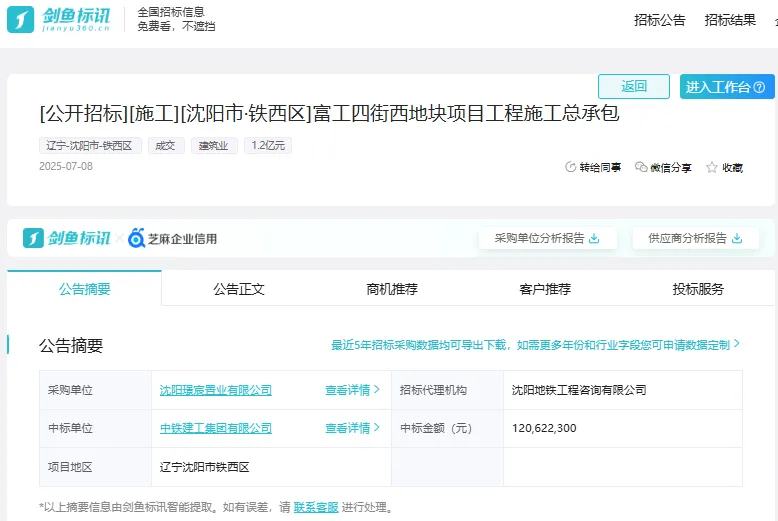Share via the 微信分享 WeChat icon
The image size is (778, 521).
click(641, 167)
